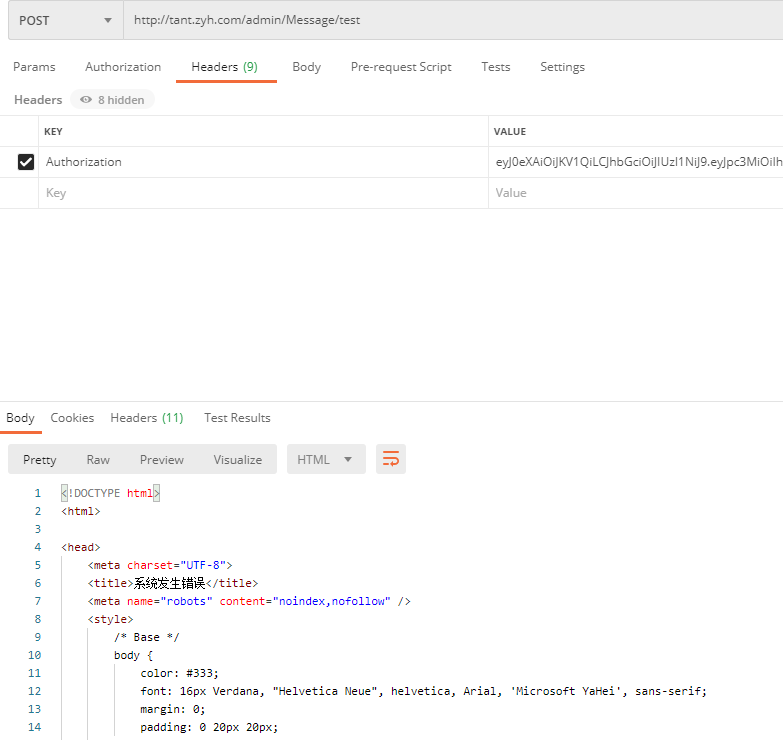Click the "body {" line 10
The height and width of the screenshot is (740, 783).
click(133, 655)
